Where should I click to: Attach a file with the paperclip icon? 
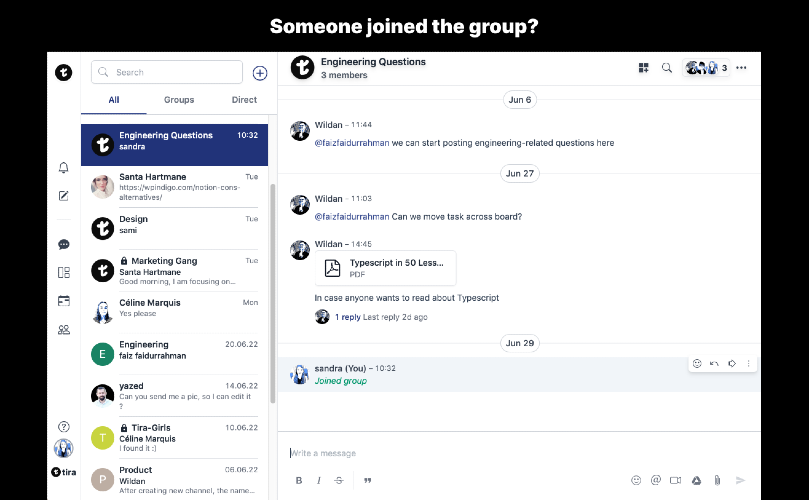pos(717,480)
